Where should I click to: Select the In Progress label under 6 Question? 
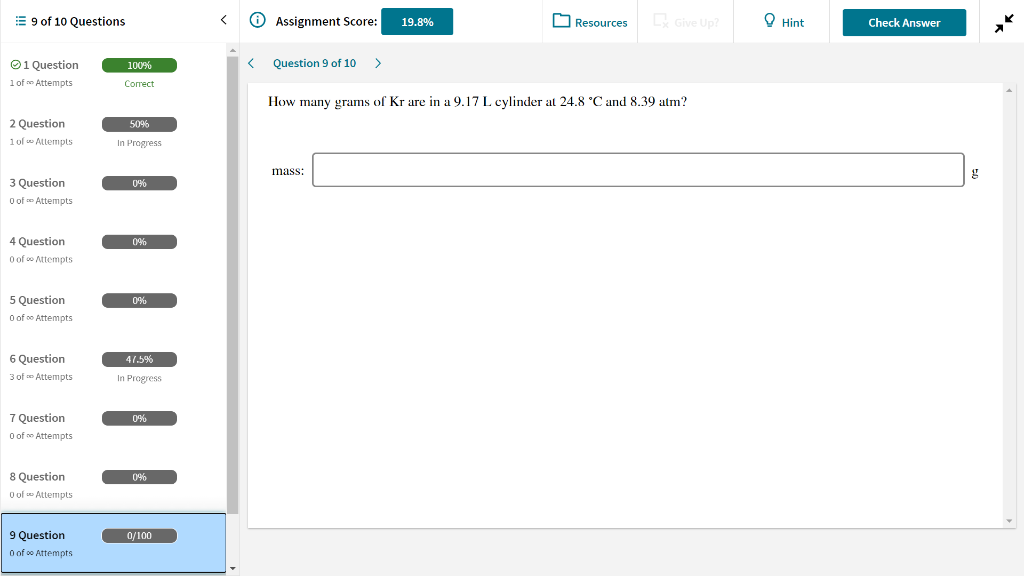(139, 378)
